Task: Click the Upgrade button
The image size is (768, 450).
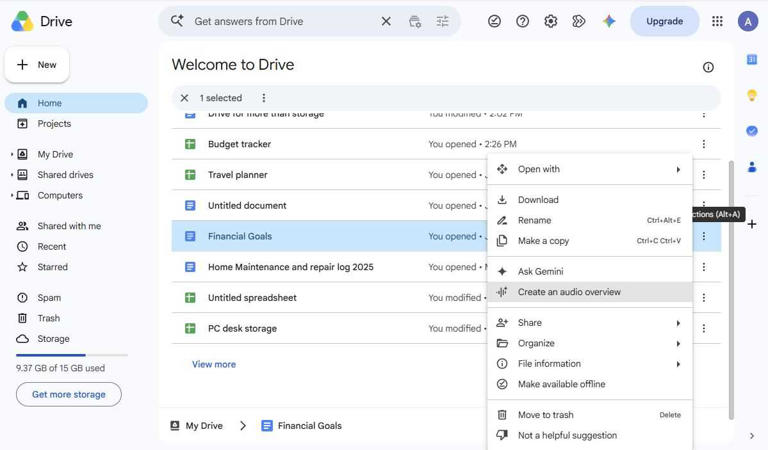Action: click(x=664, y=21)
